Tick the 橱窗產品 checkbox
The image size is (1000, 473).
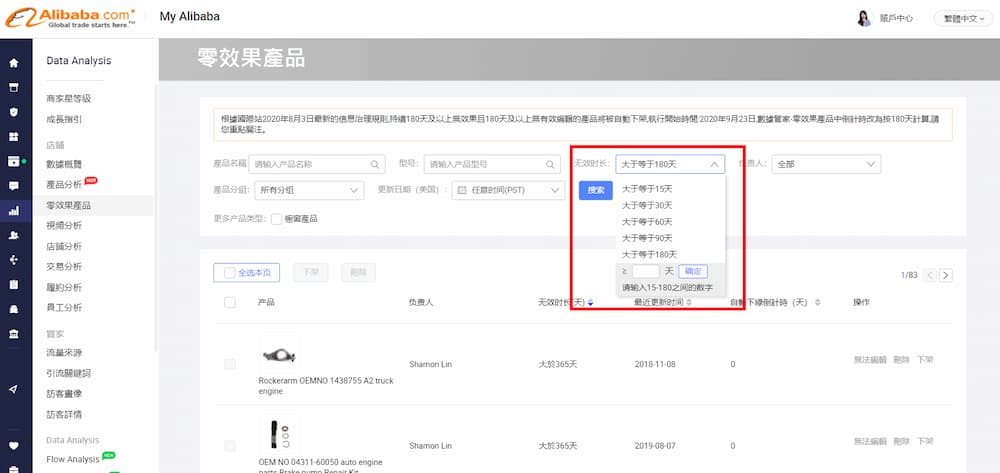276,219
